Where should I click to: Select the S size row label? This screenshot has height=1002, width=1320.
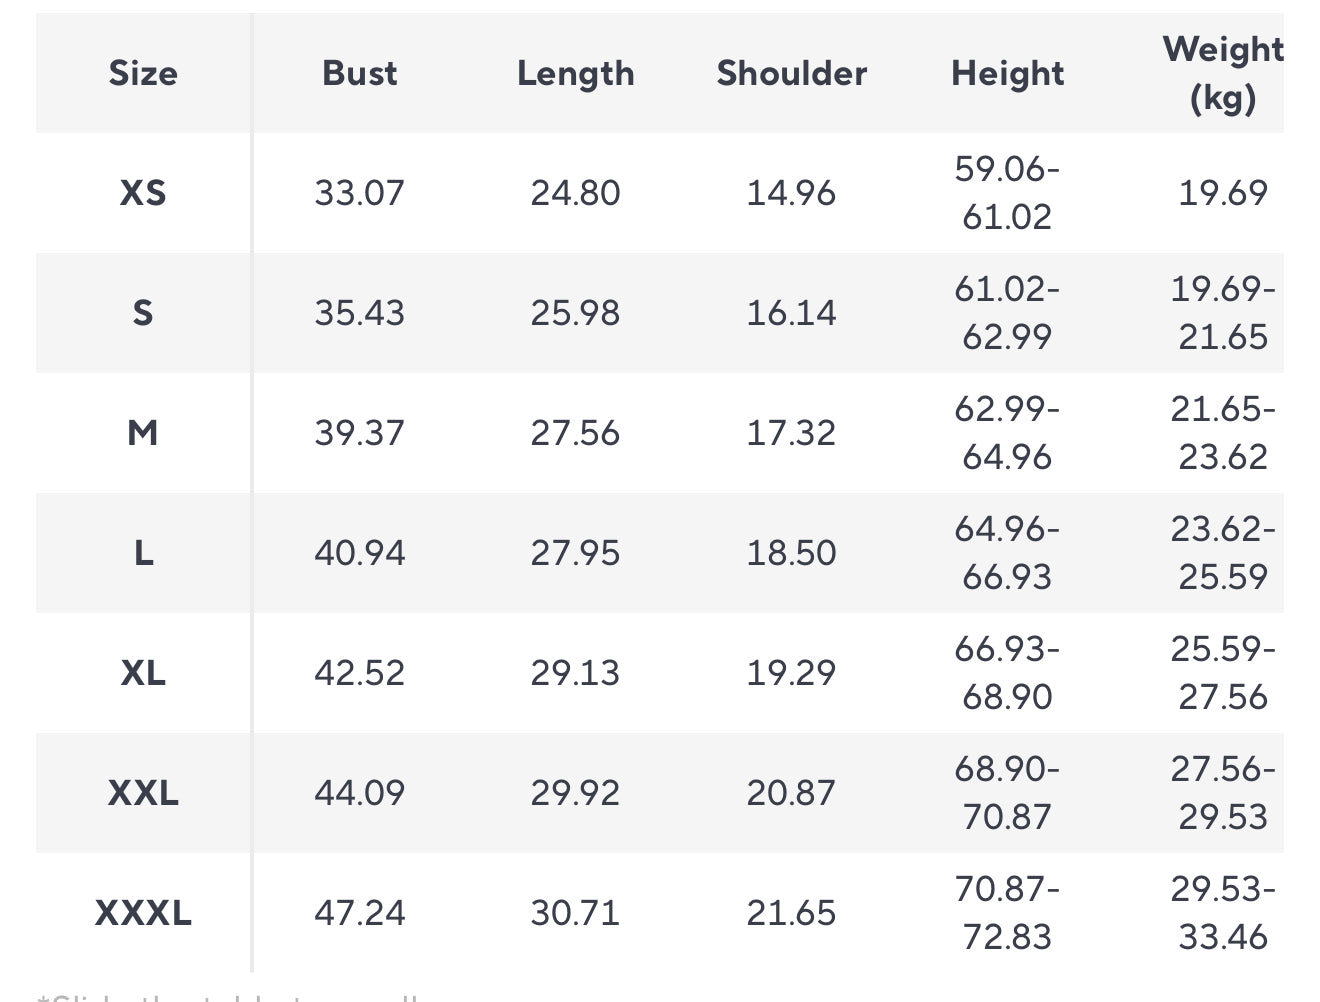tap(143, 313)
